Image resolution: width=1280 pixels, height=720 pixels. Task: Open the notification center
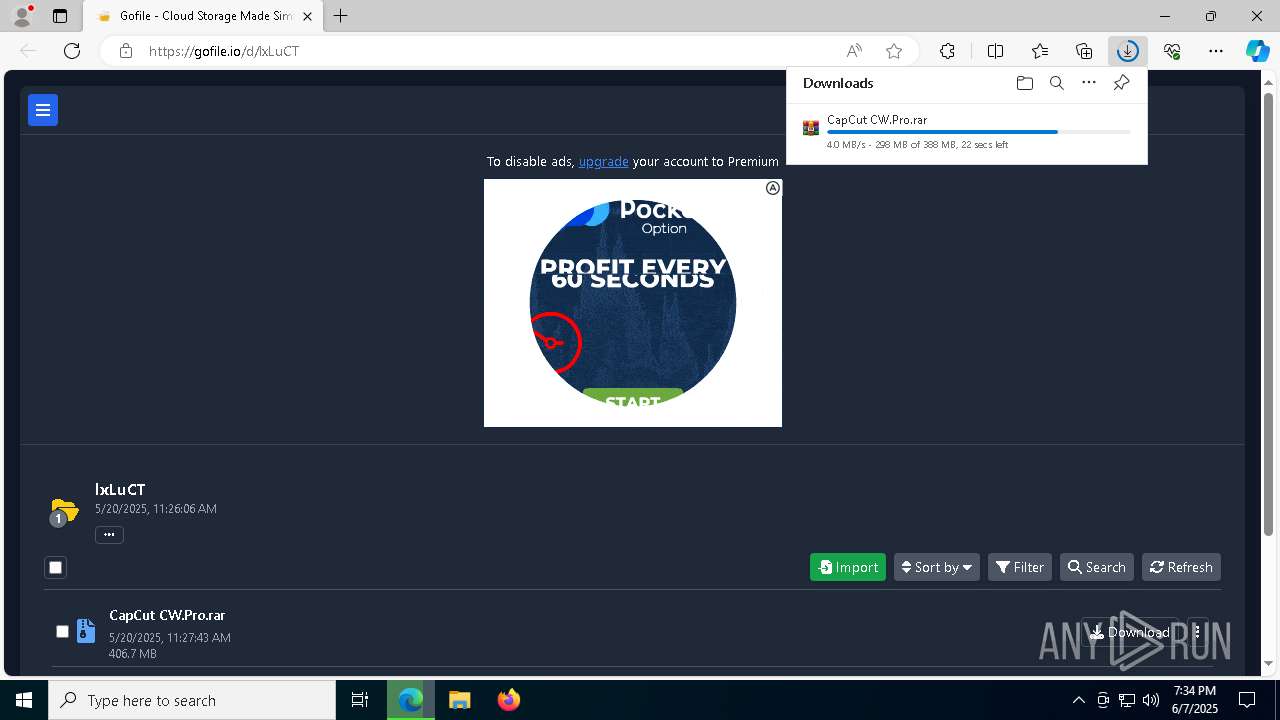tap(1247, 700)
